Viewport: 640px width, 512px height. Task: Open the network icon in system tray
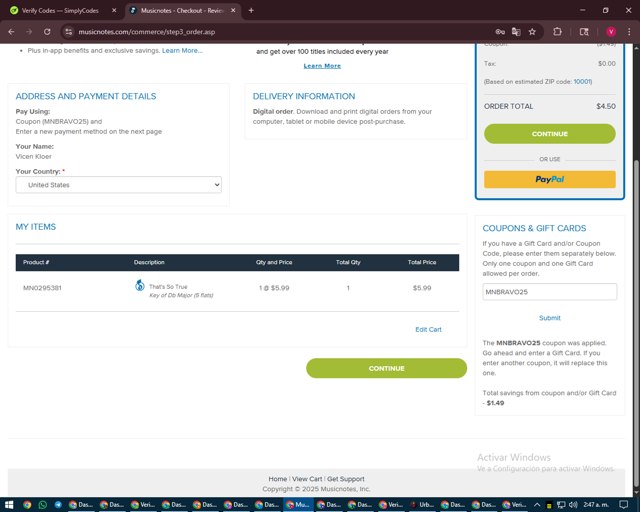point(561,505)
